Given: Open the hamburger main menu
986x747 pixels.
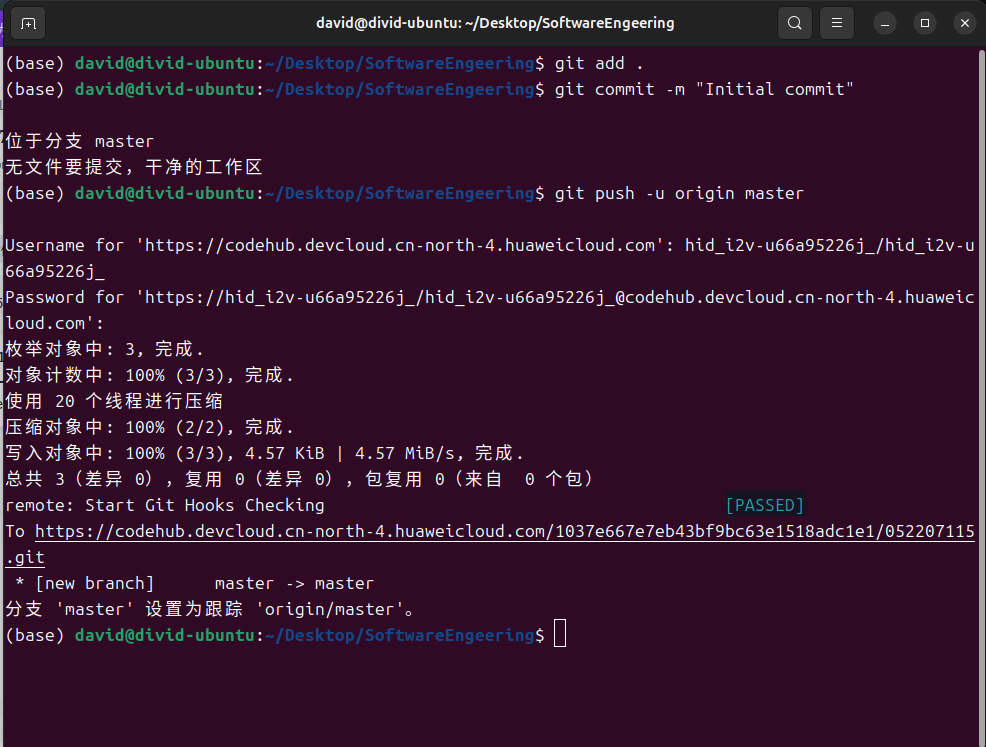Looking at the screenshot, I should (x=837, y=22).
